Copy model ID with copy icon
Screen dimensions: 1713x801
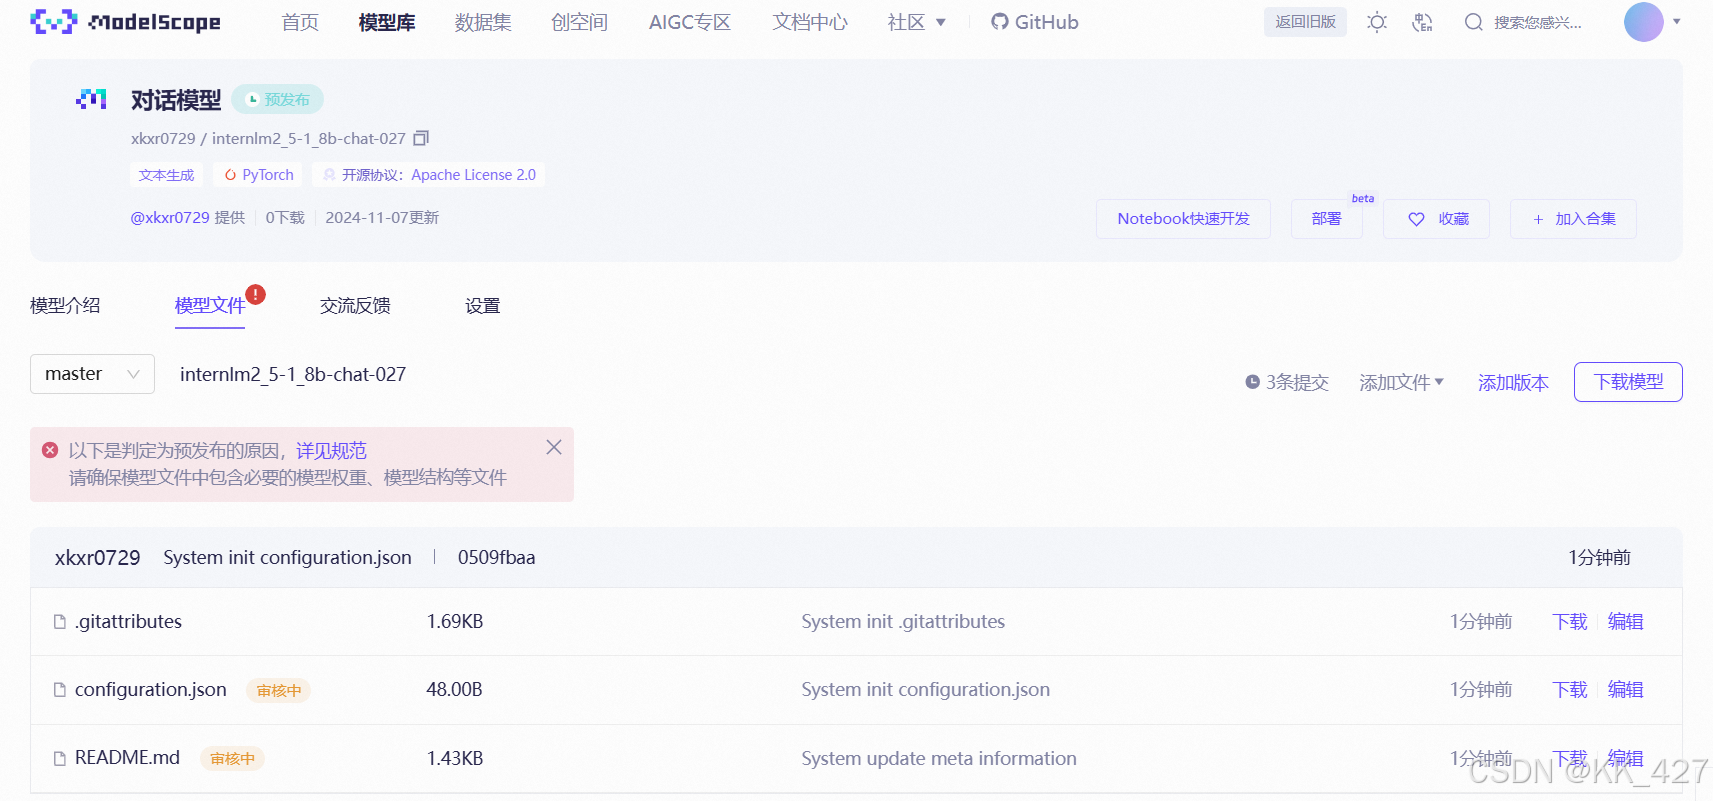coord(421,138)
